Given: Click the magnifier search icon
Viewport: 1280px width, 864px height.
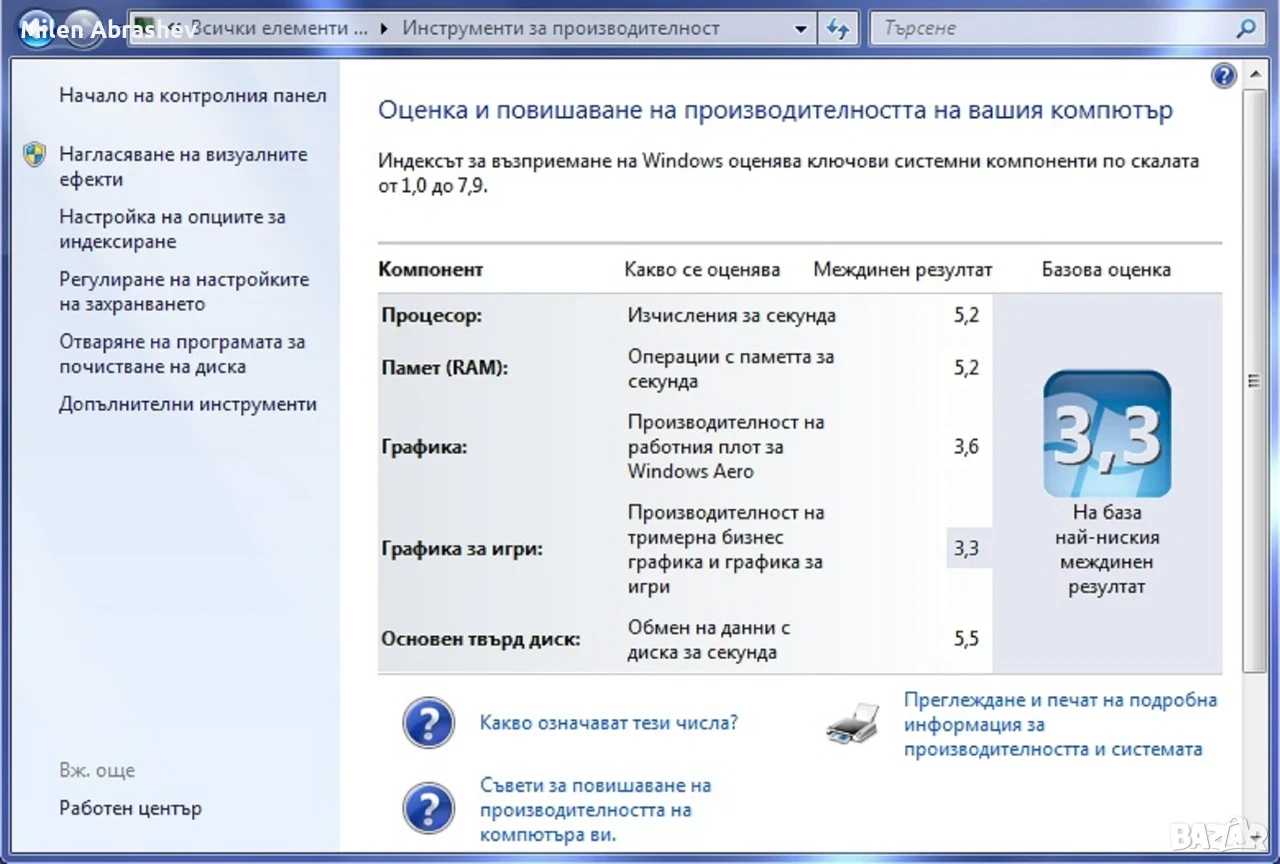Looking at the screenshot, I should click(x=1246, y=29).
